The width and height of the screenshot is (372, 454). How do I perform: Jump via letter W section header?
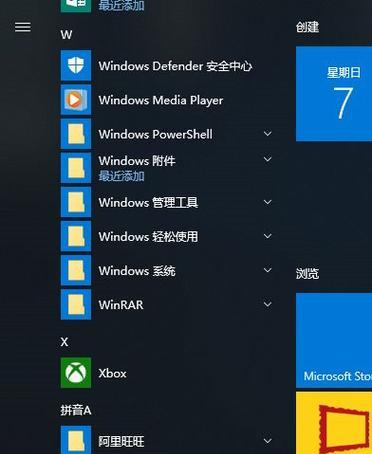point(66,35)
